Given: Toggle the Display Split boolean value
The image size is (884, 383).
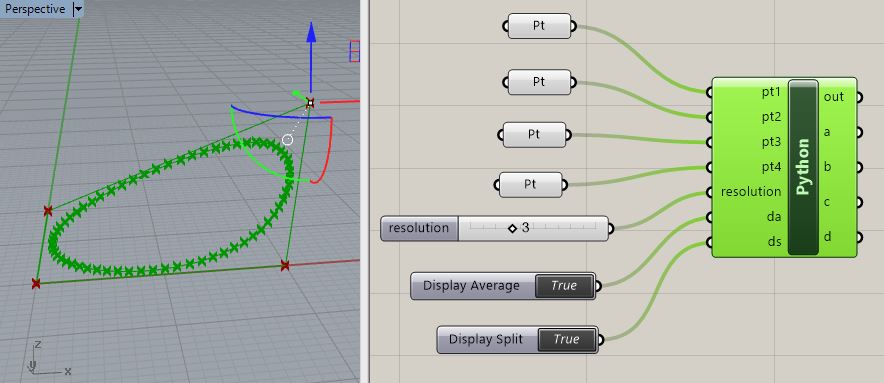Looking at the screenshot, I should click(x=567, y=340).
